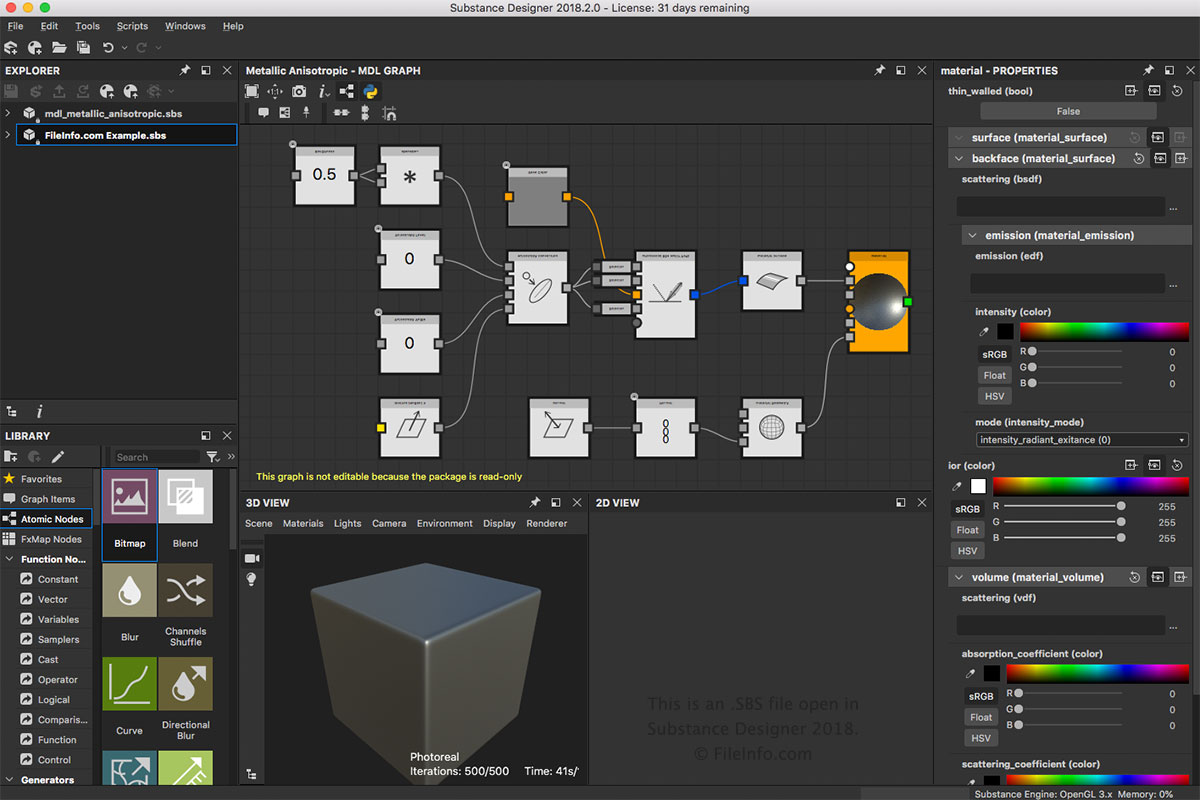Switch intensity color mode to HSV

point(994,396)
